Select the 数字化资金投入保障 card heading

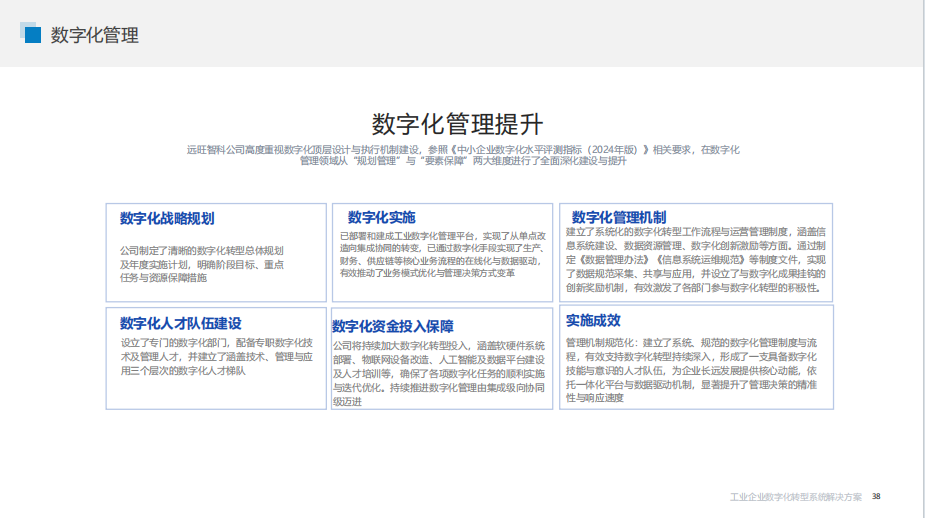point(393,326)
